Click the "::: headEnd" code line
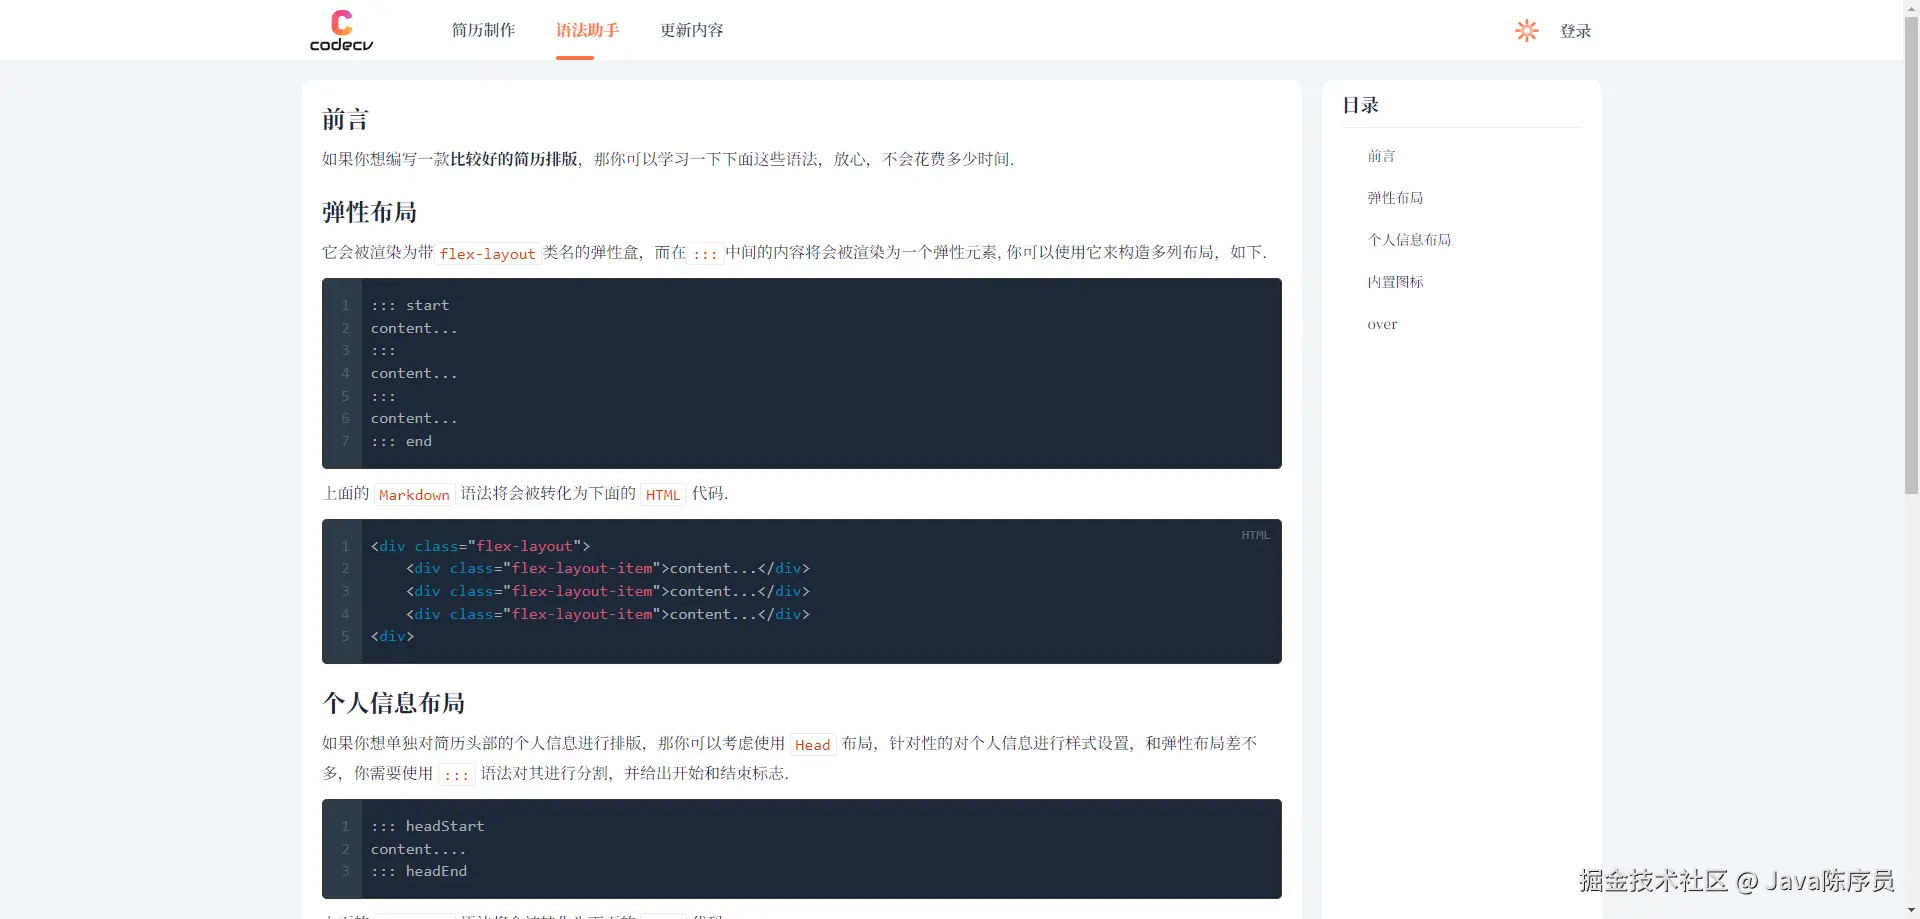 point(418,871)
